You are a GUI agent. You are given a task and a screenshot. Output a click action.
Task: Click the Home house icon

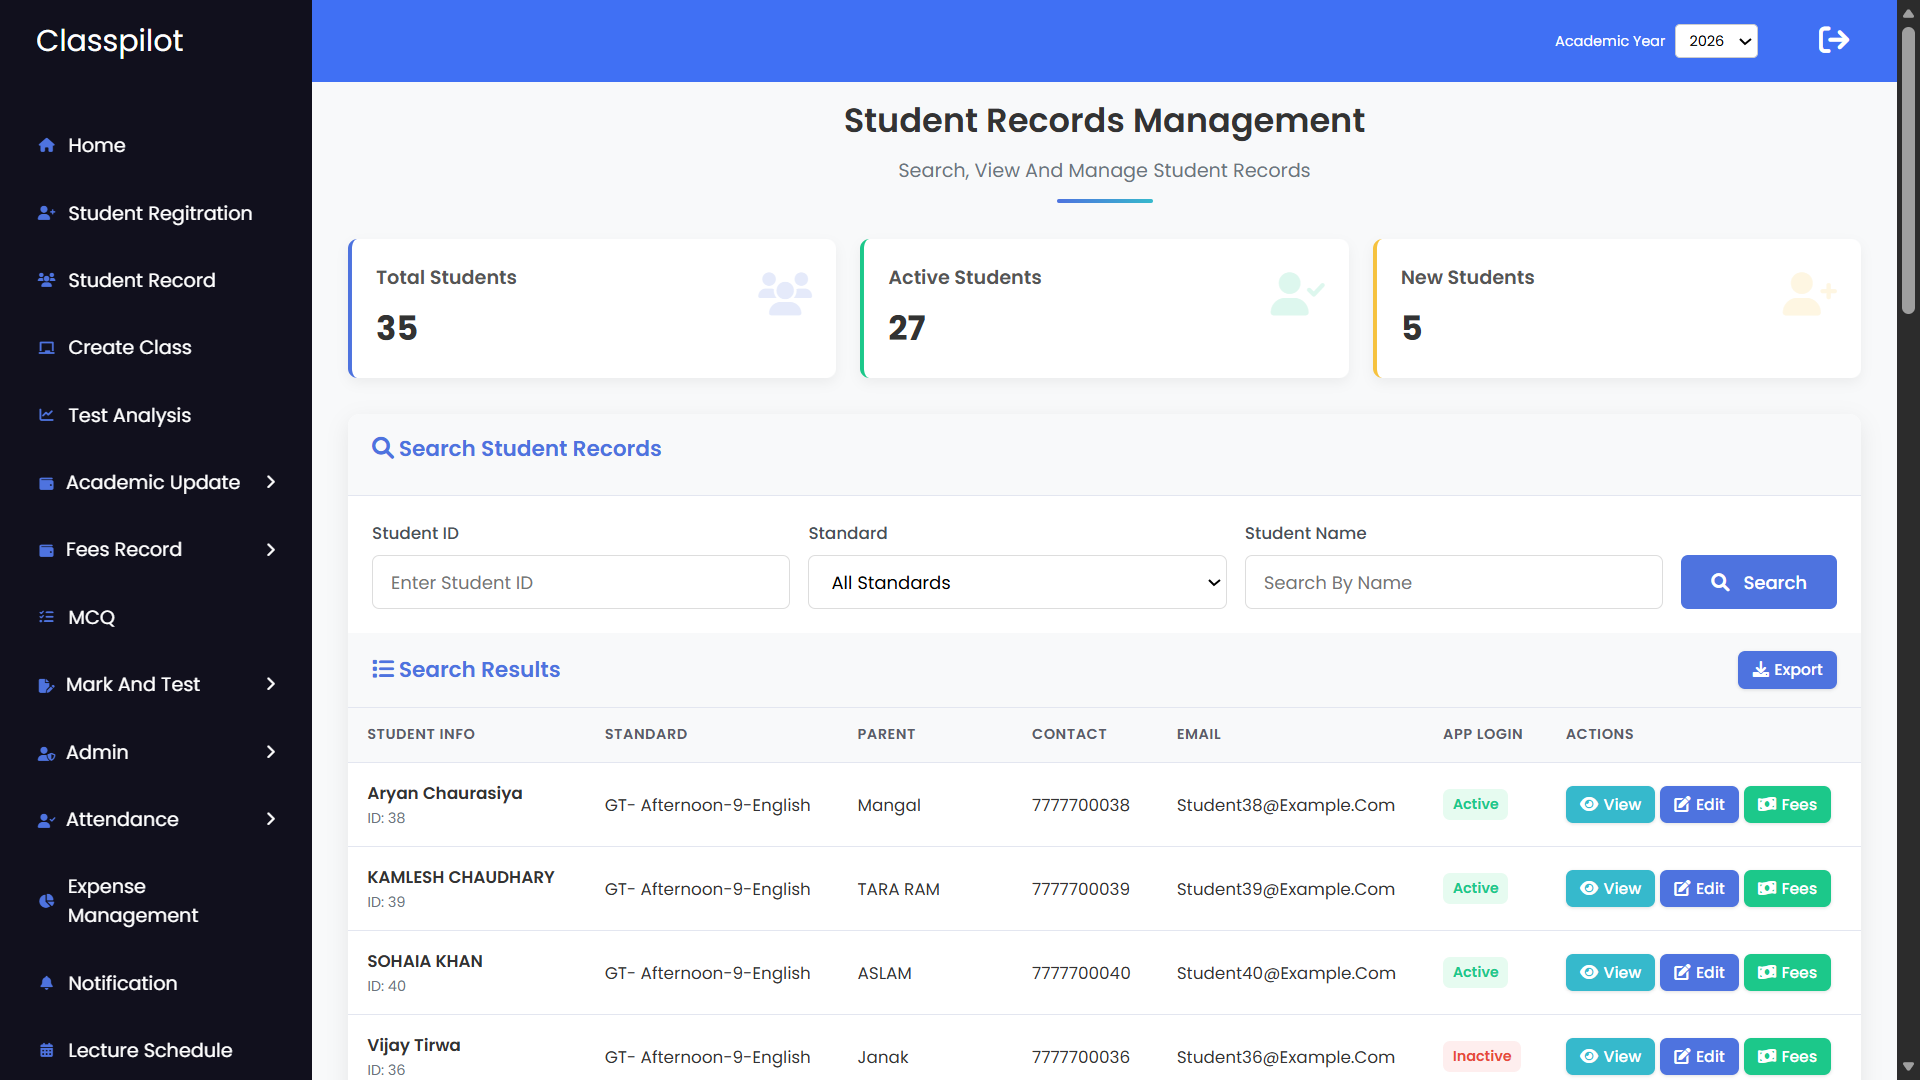pos(46,145)
